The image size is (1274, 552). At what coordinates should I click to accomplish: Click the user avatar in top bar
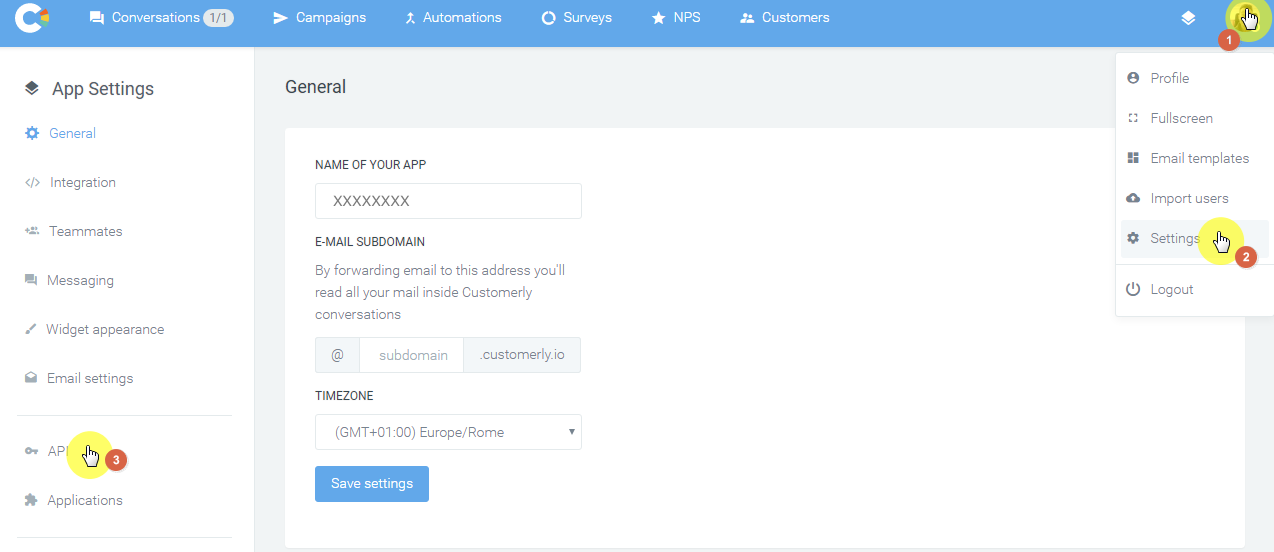1244,17
